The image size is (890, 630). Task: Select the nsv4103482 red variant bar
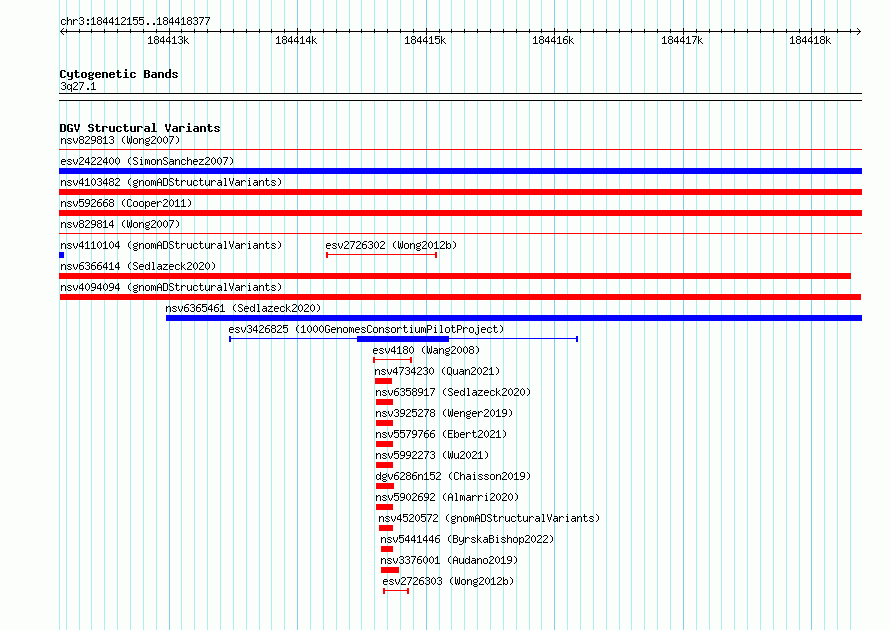tap(460, 192)
